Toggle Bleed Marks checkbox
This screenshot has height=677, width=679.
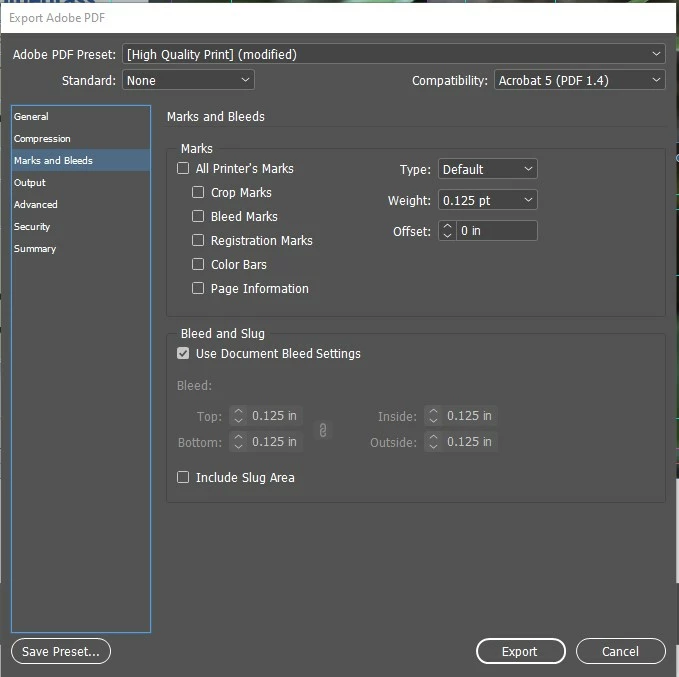click(198, 216)
